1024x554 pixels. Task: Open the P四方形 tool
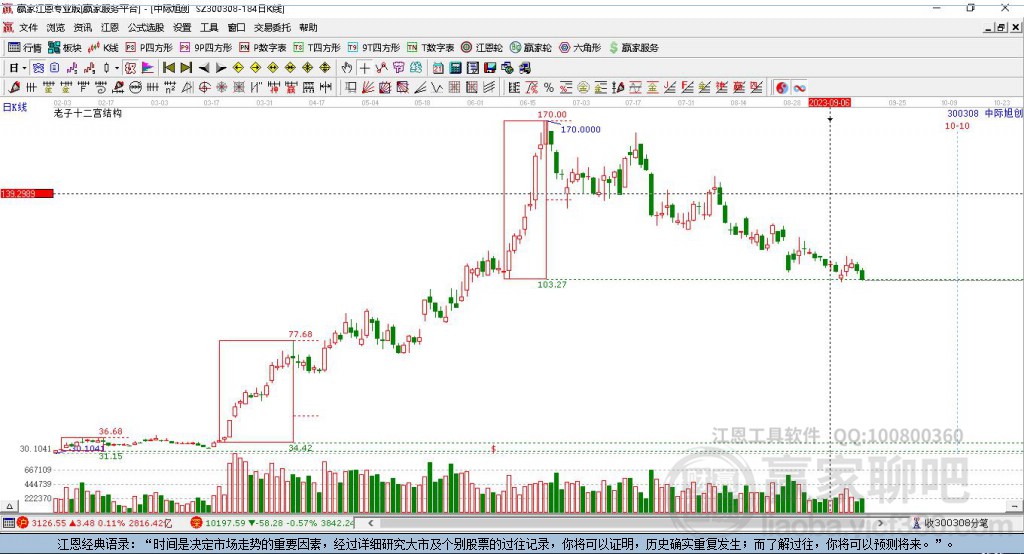[x=149, y=48]
